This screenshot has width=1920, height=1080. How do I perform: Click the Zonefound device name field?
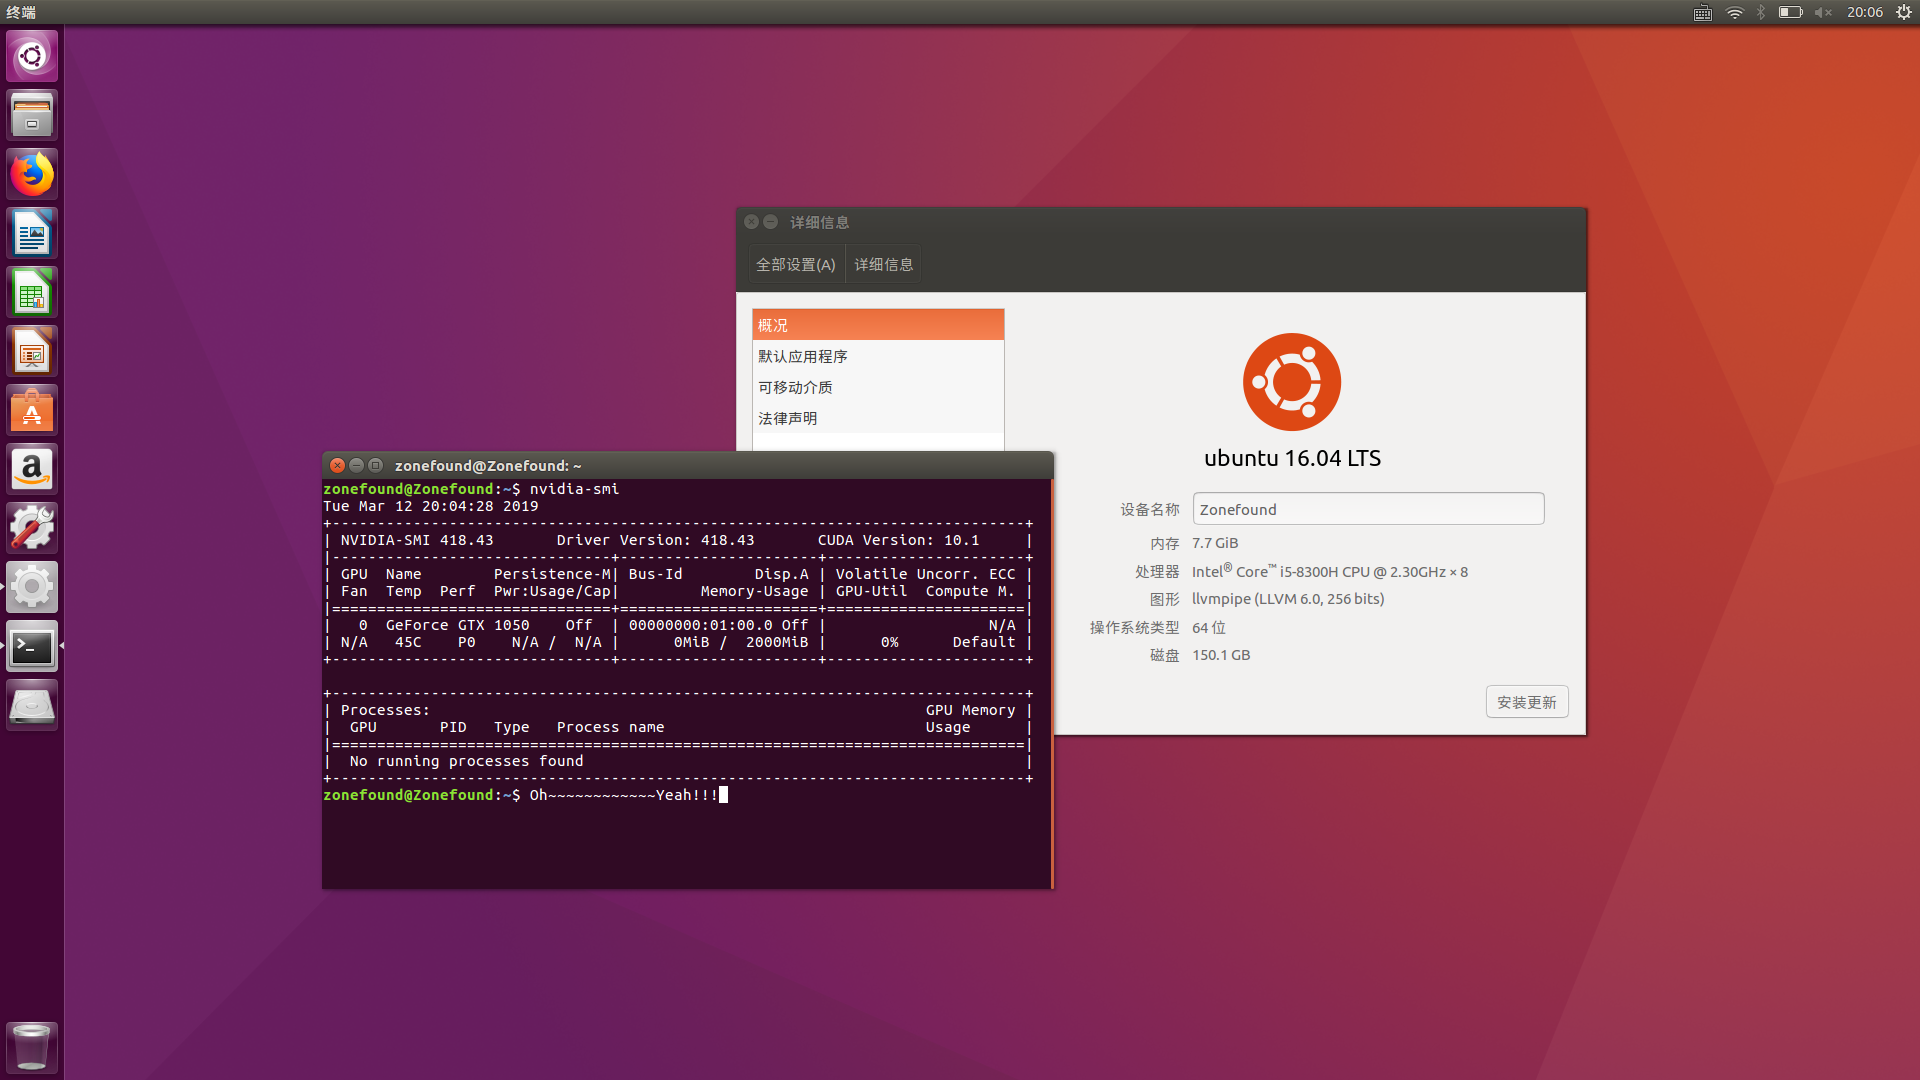[1368, 509]
